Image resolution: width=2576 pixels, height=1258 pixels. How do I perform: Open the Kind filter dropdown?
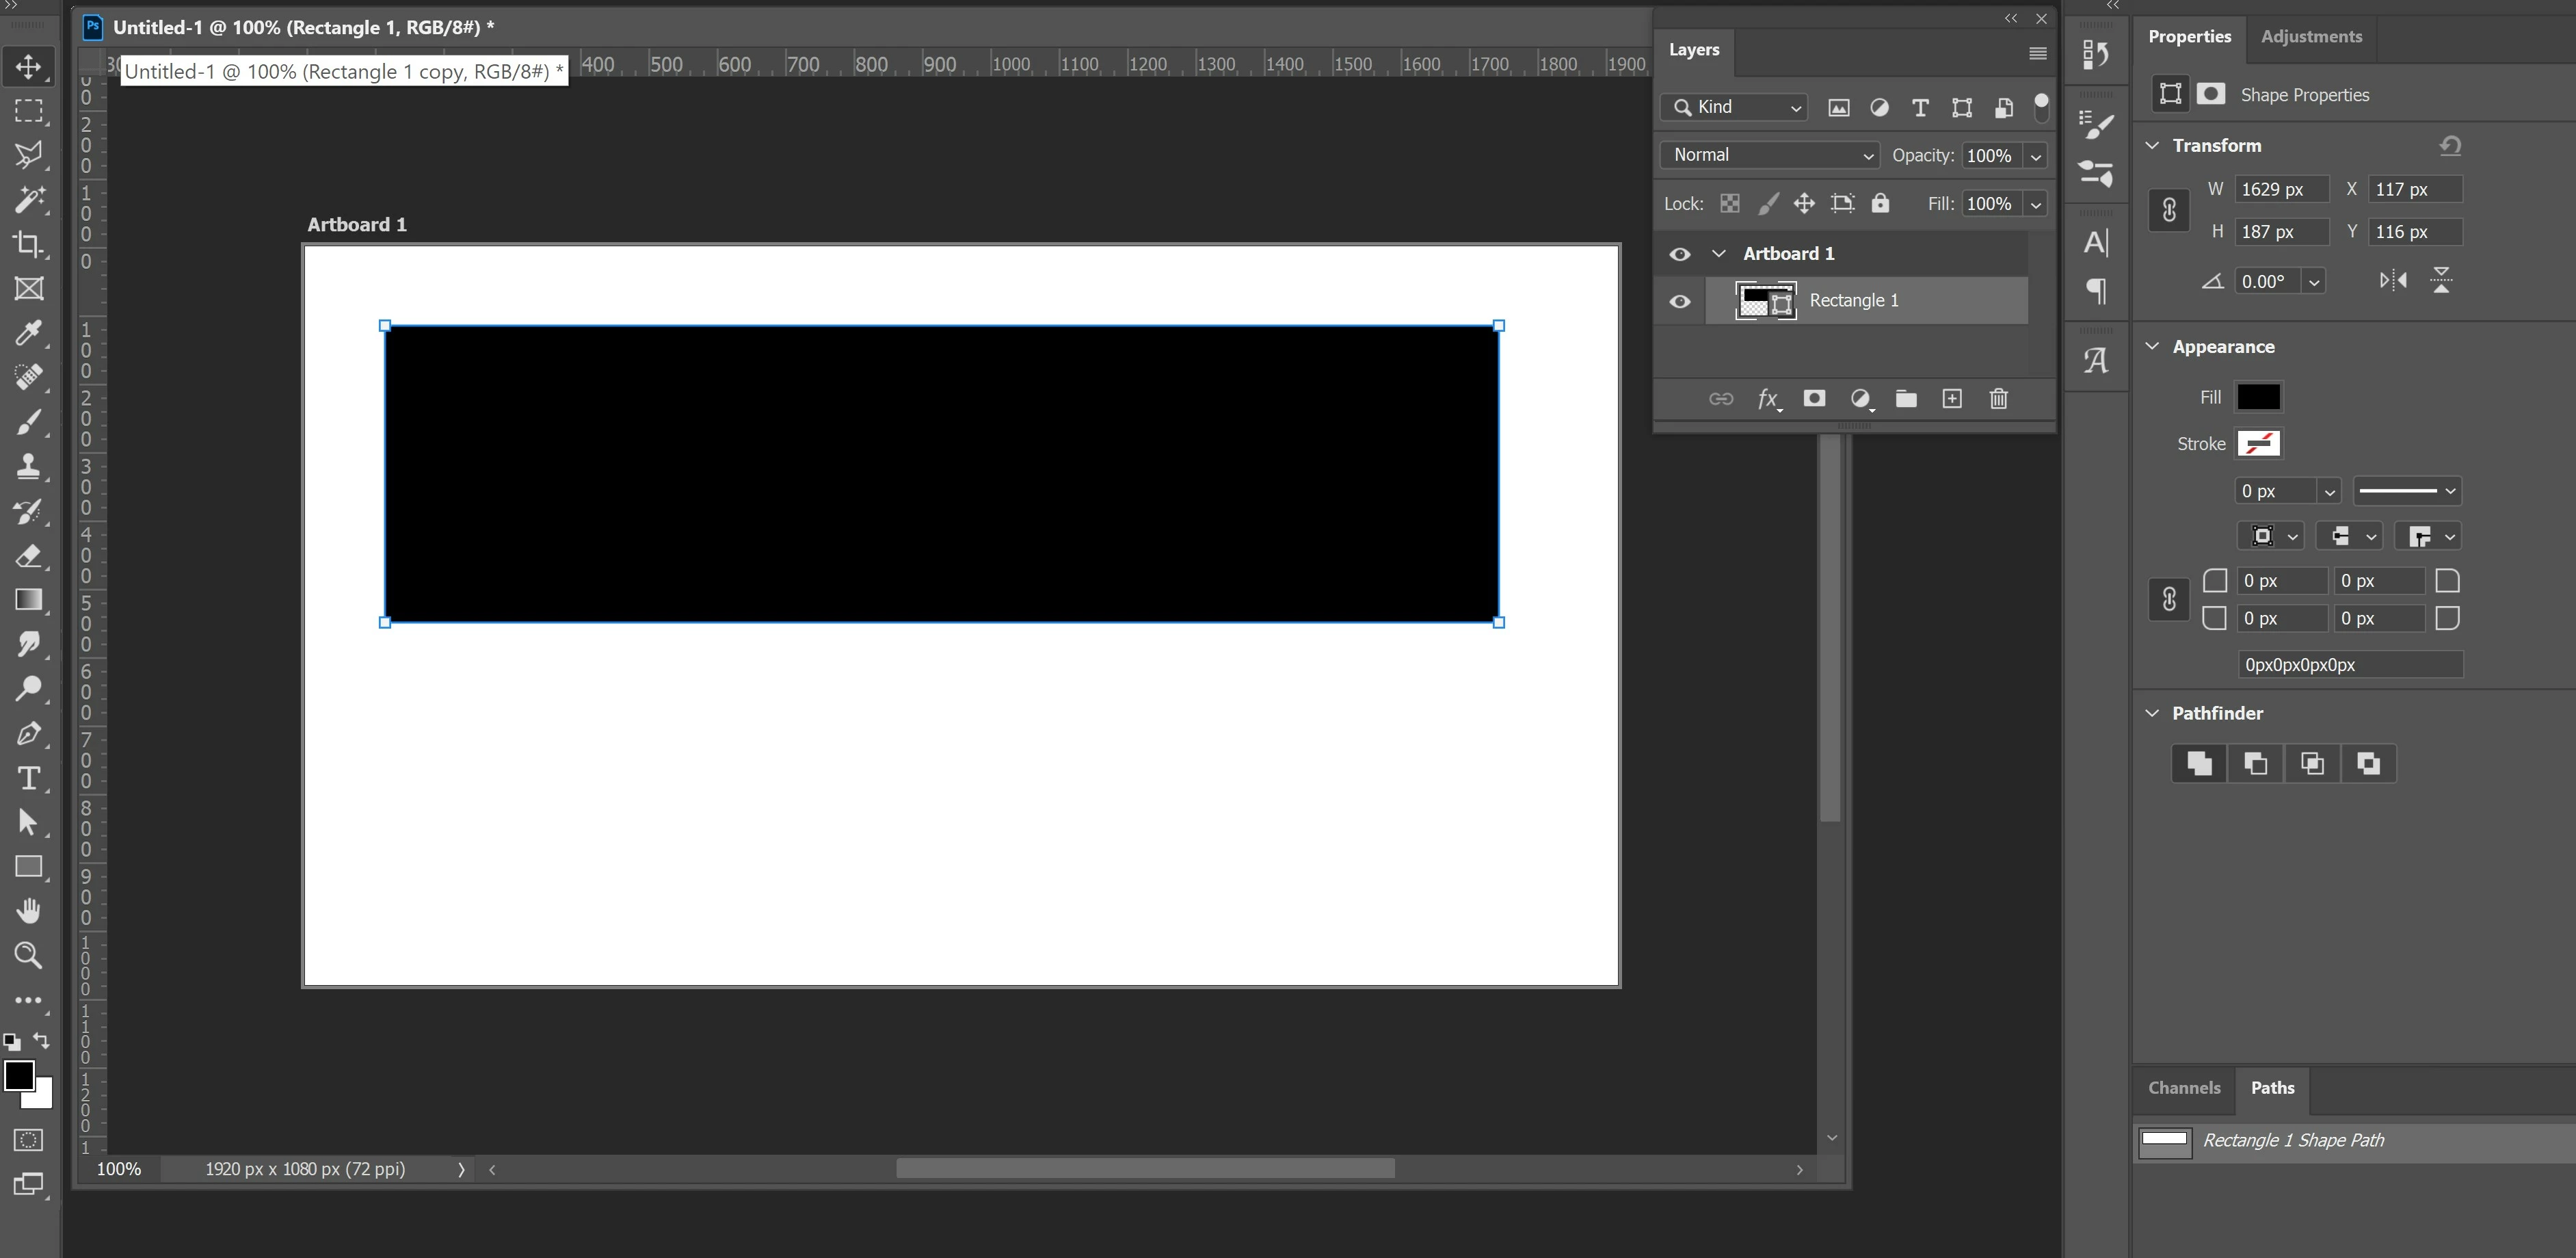1734,107
